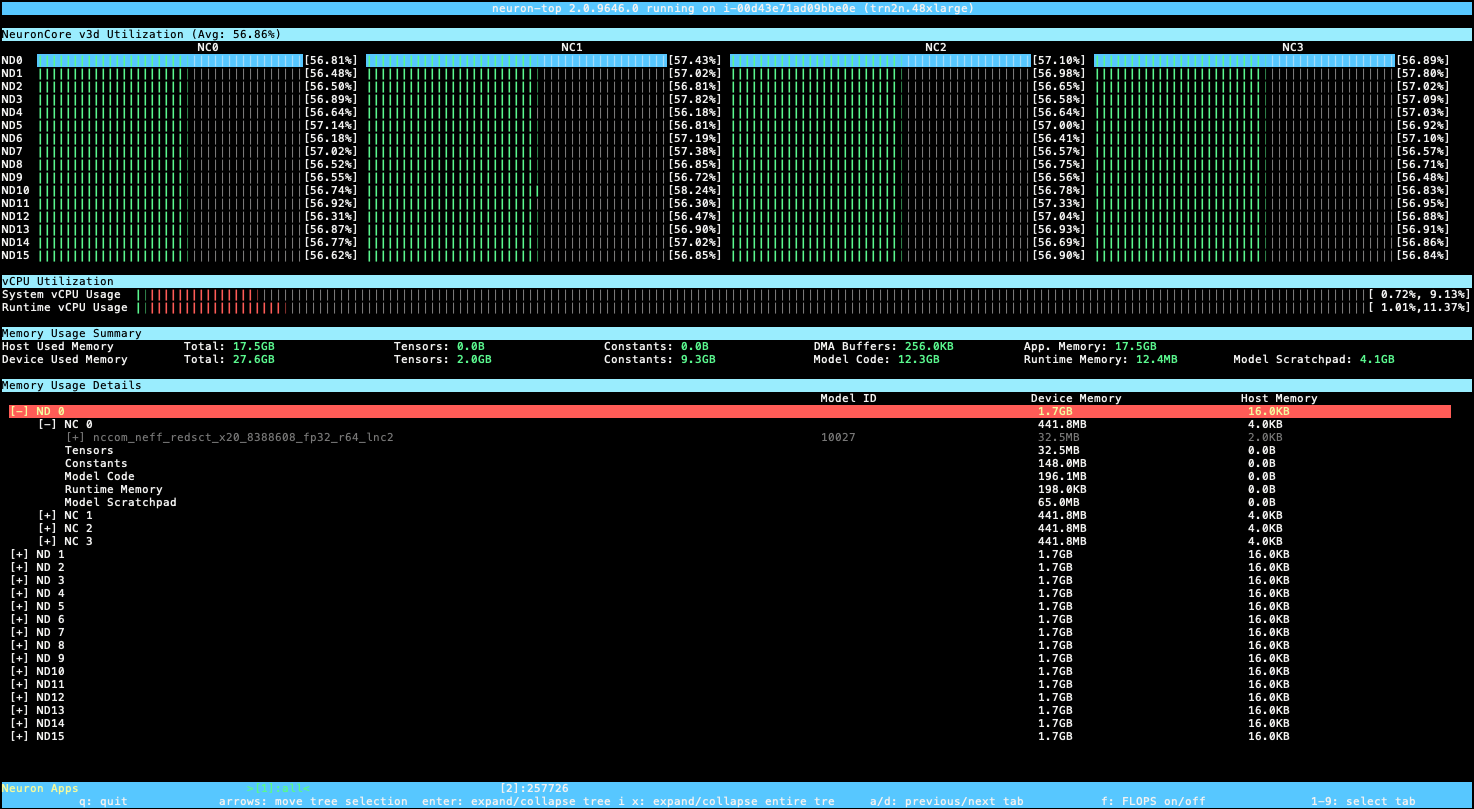Viewport: 1474px width, 809px height.
Task: Click the Model ID column header
Action: pyautogui.click(x=848, y=399)
